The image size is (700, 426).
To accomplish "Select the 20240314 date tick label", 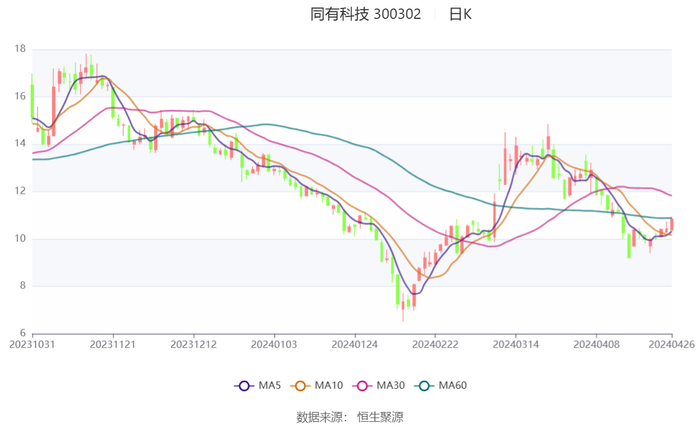I will pyautogui.click(x=512, y=345).
